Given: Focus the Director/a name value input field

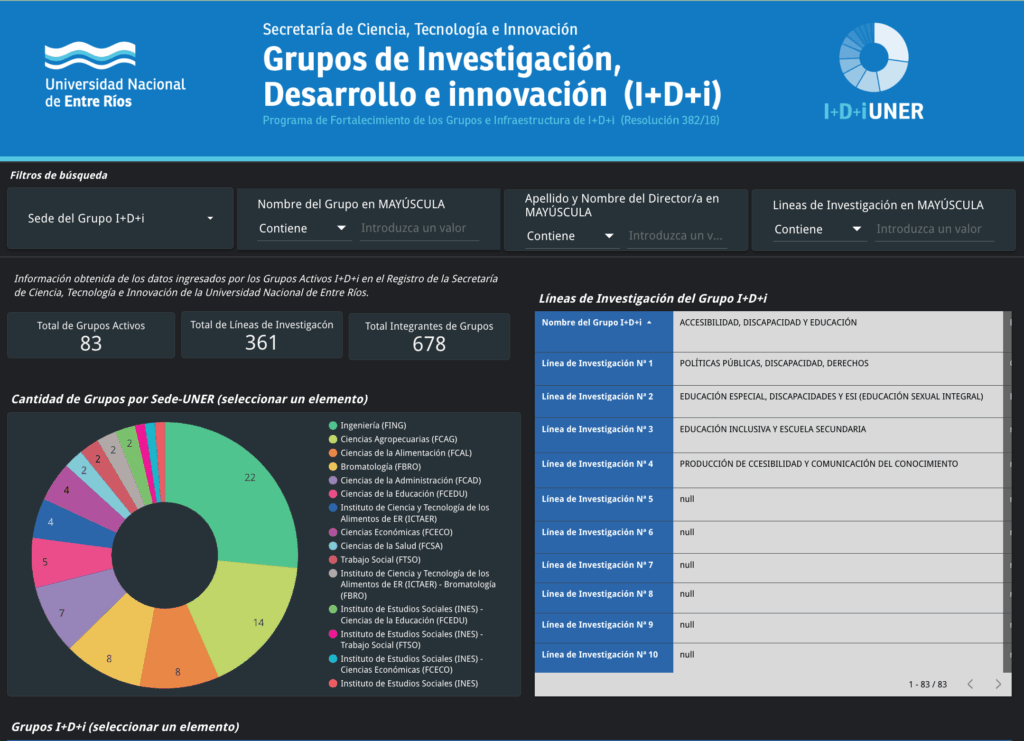Looking at the screenshot, I should 677,236.
